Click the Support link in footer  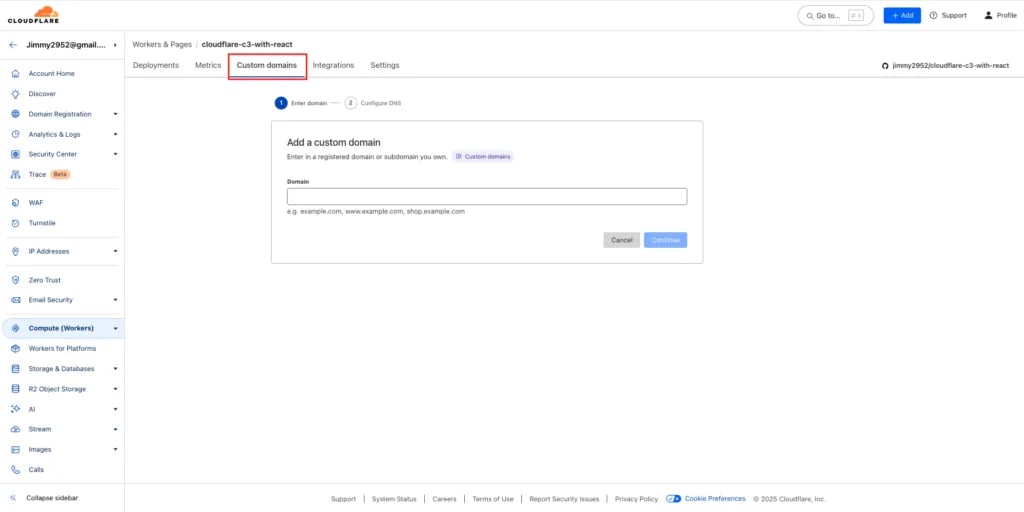pyautogui.click(x=344, y=499)
